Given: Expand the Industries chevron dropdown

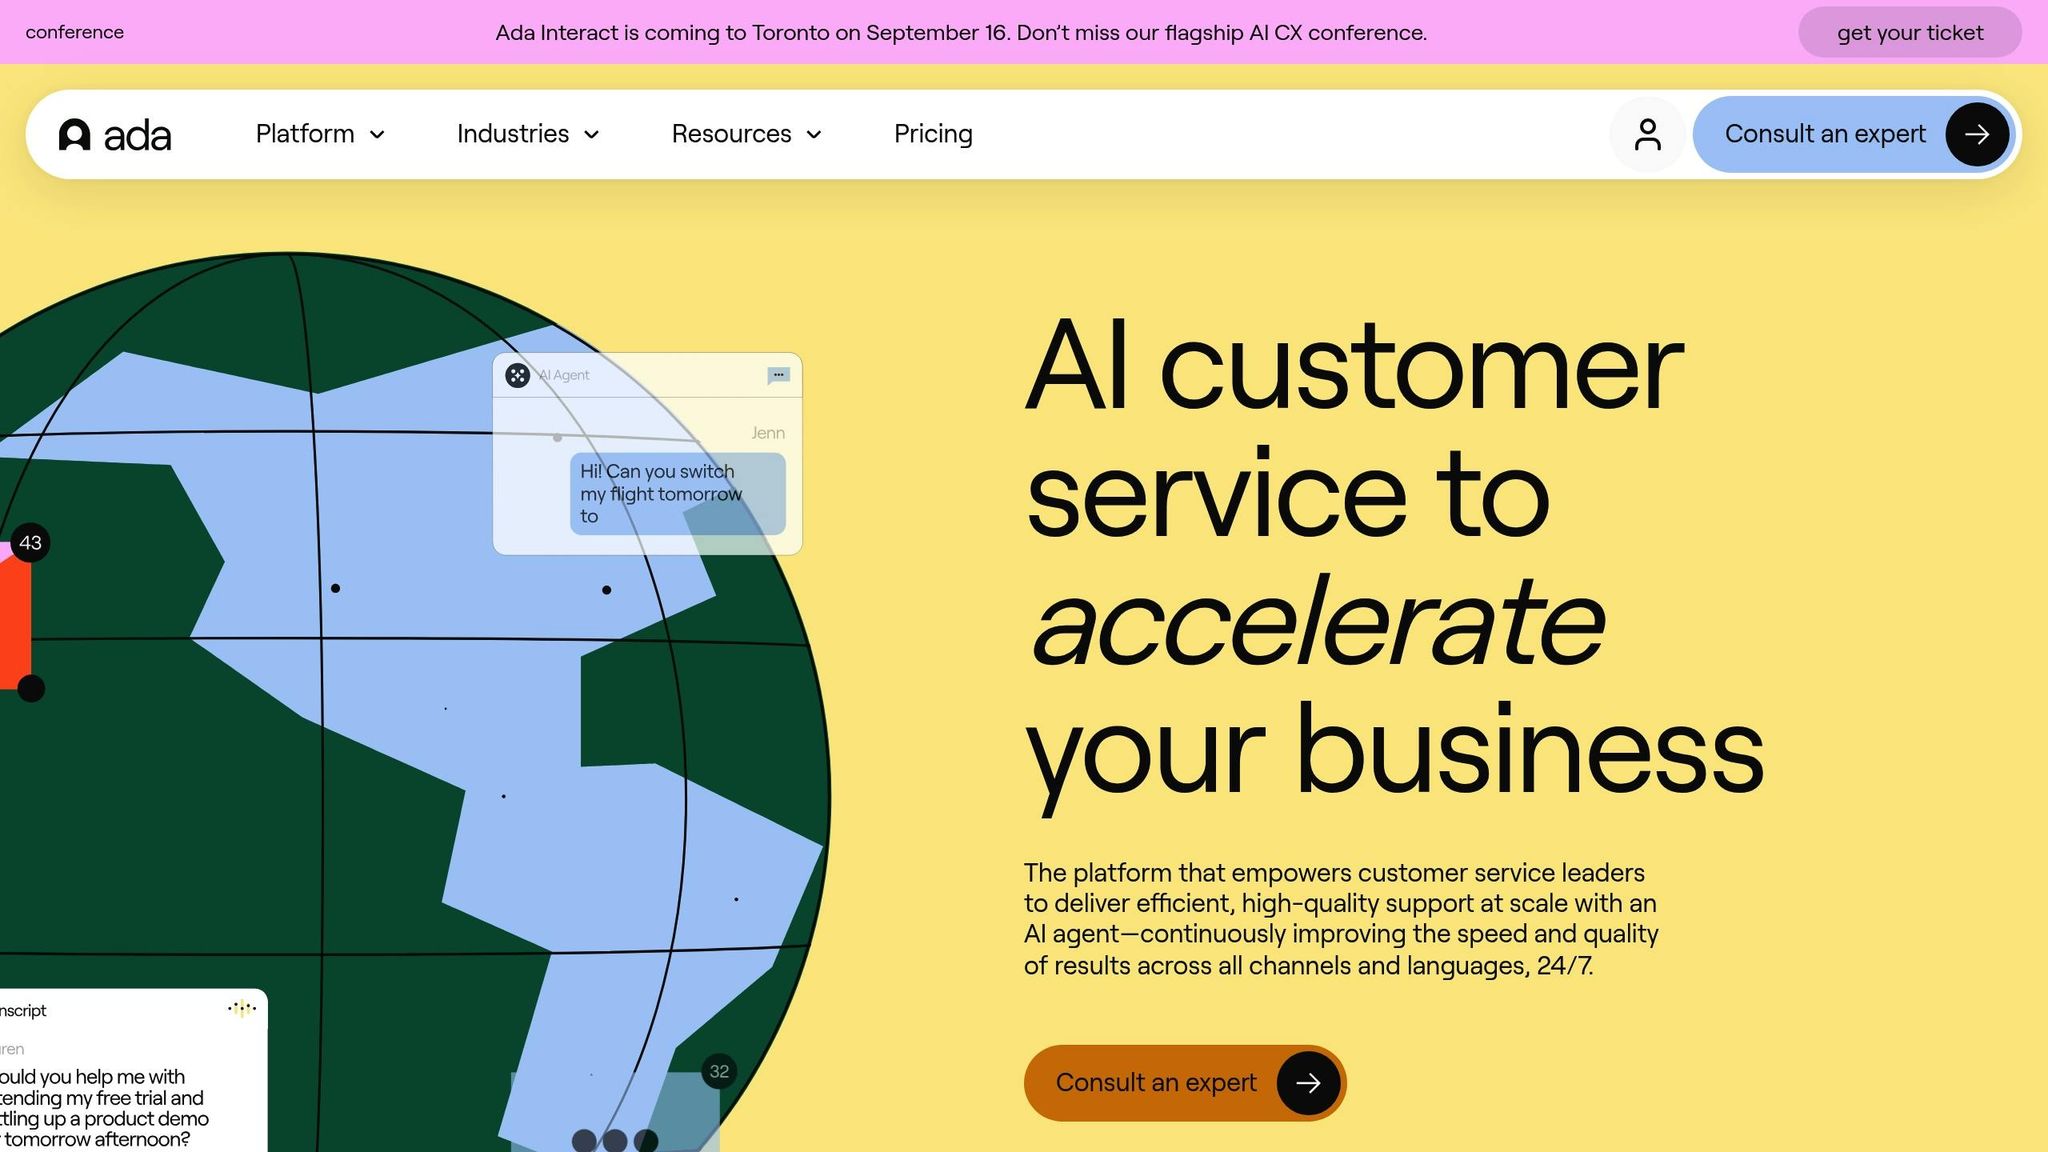Looking at the screenshot, I should tap(591, 135).
